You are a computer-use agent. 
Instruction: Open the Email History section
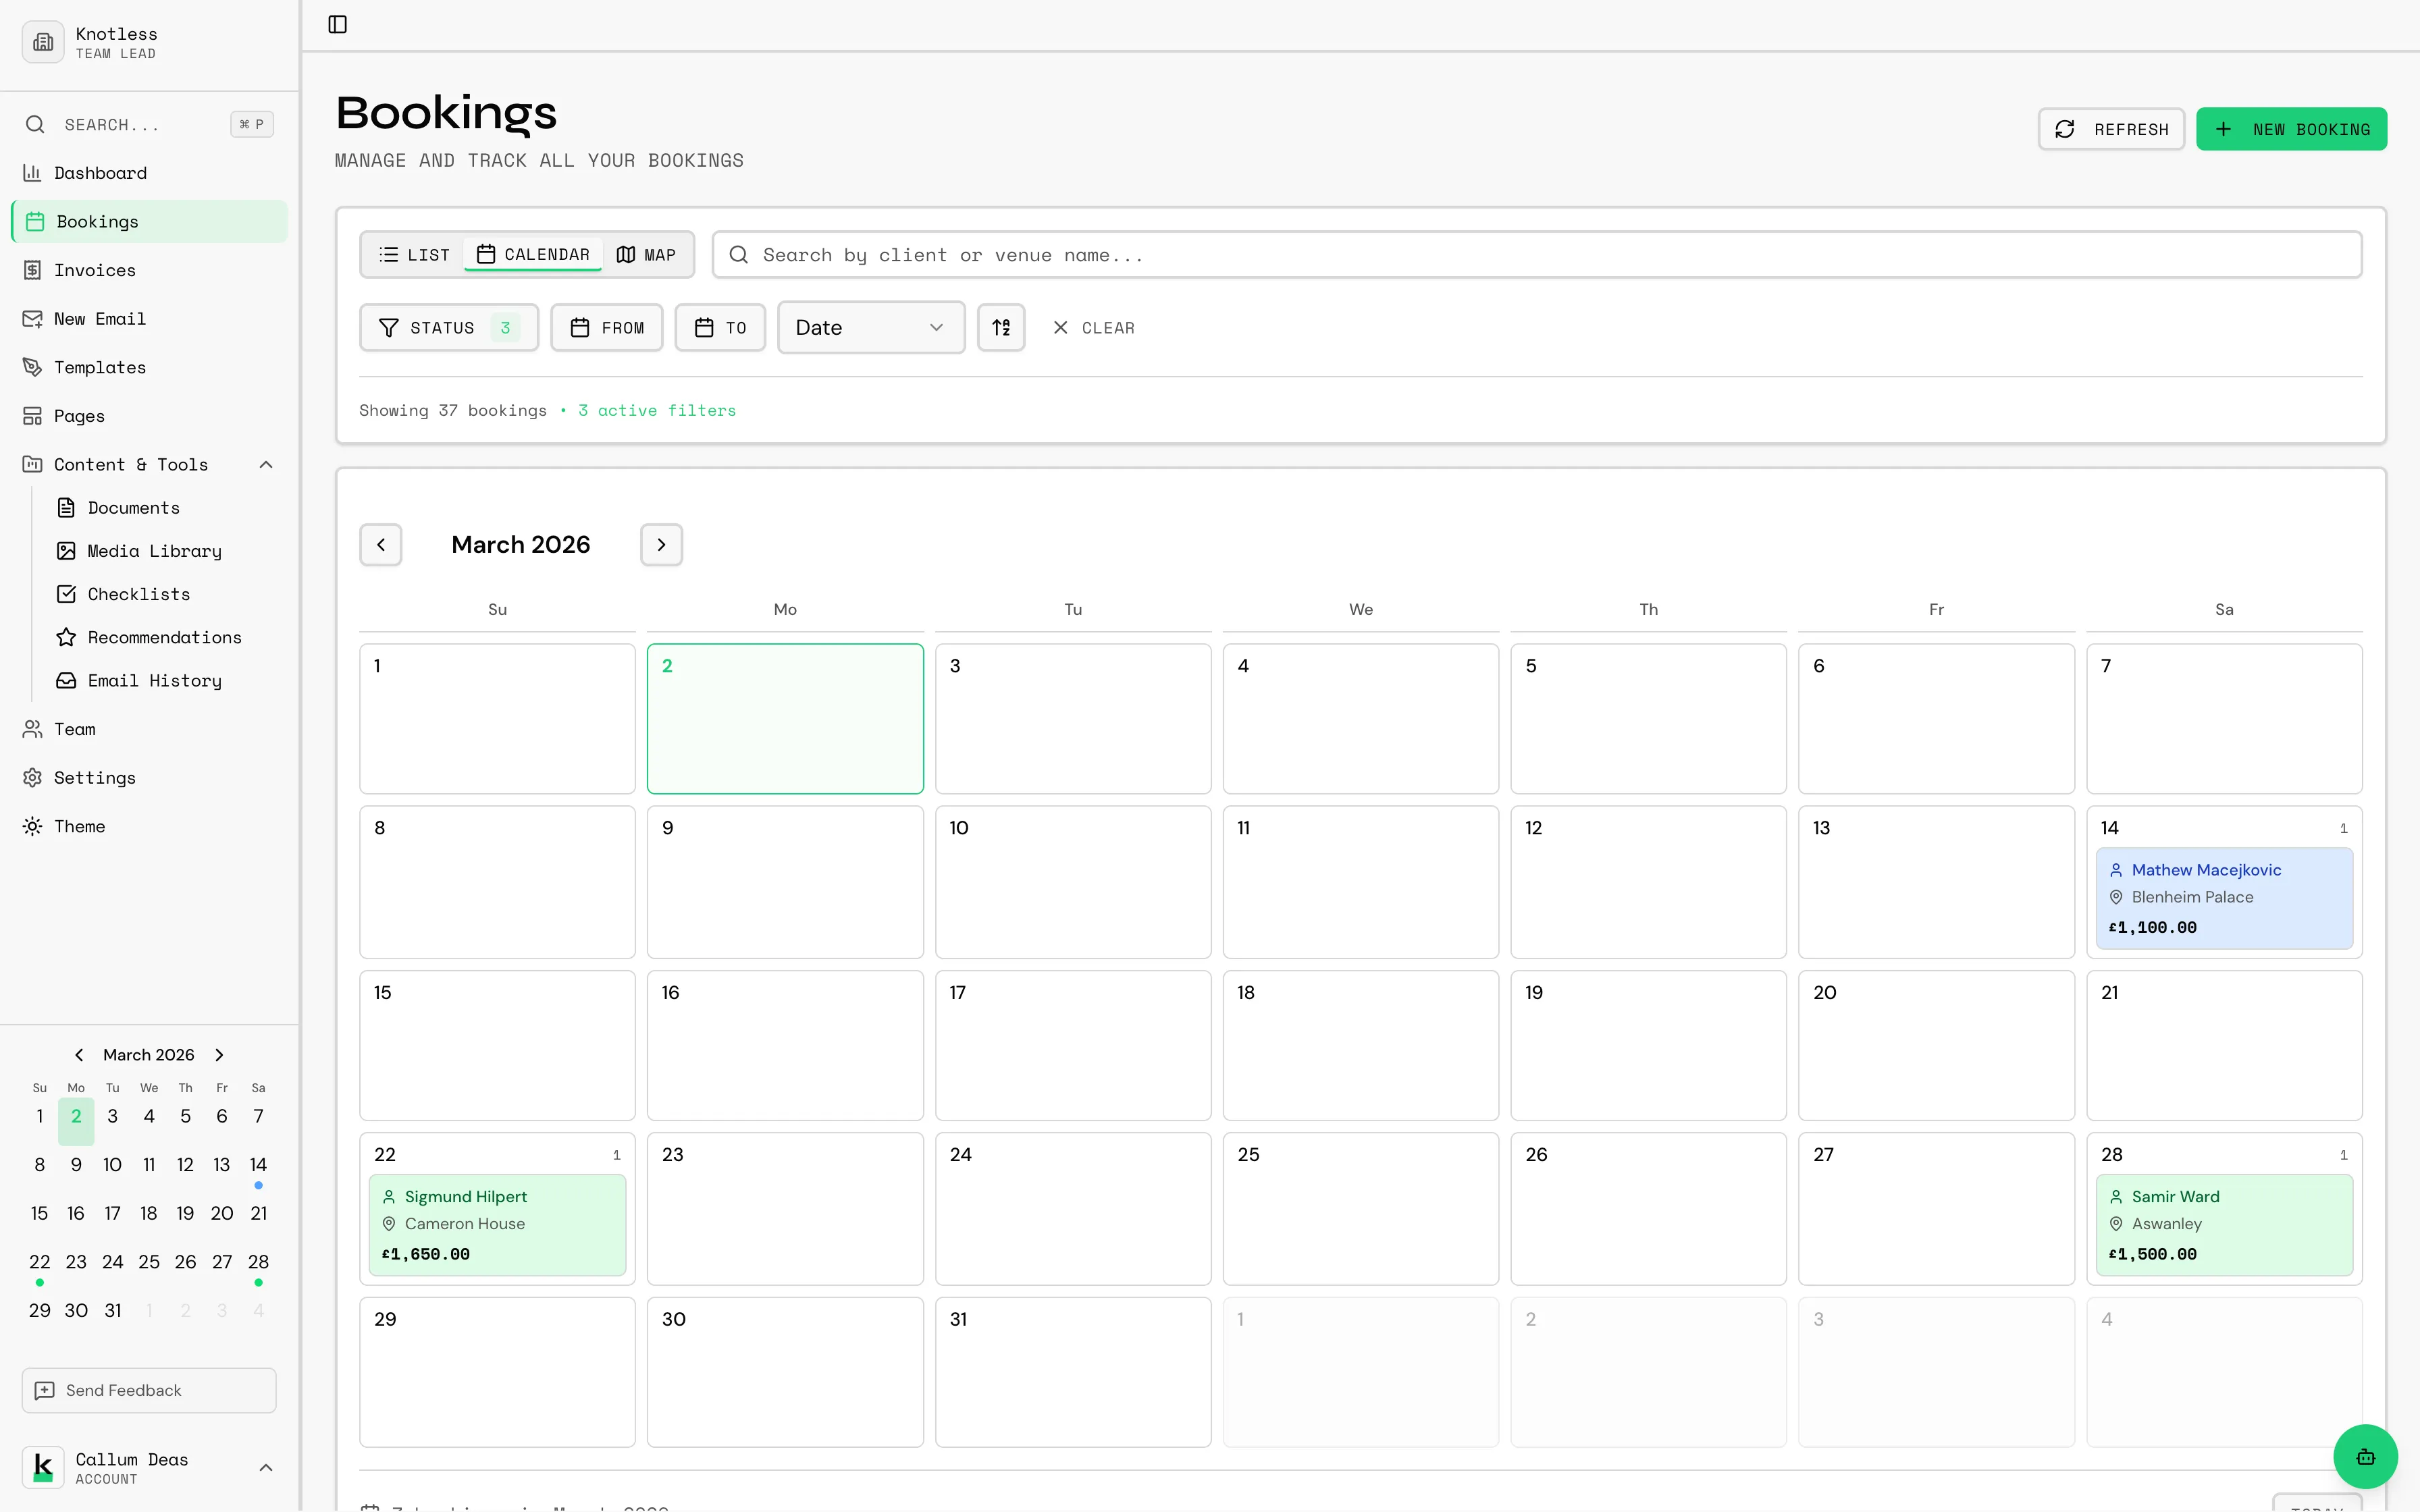154,680
